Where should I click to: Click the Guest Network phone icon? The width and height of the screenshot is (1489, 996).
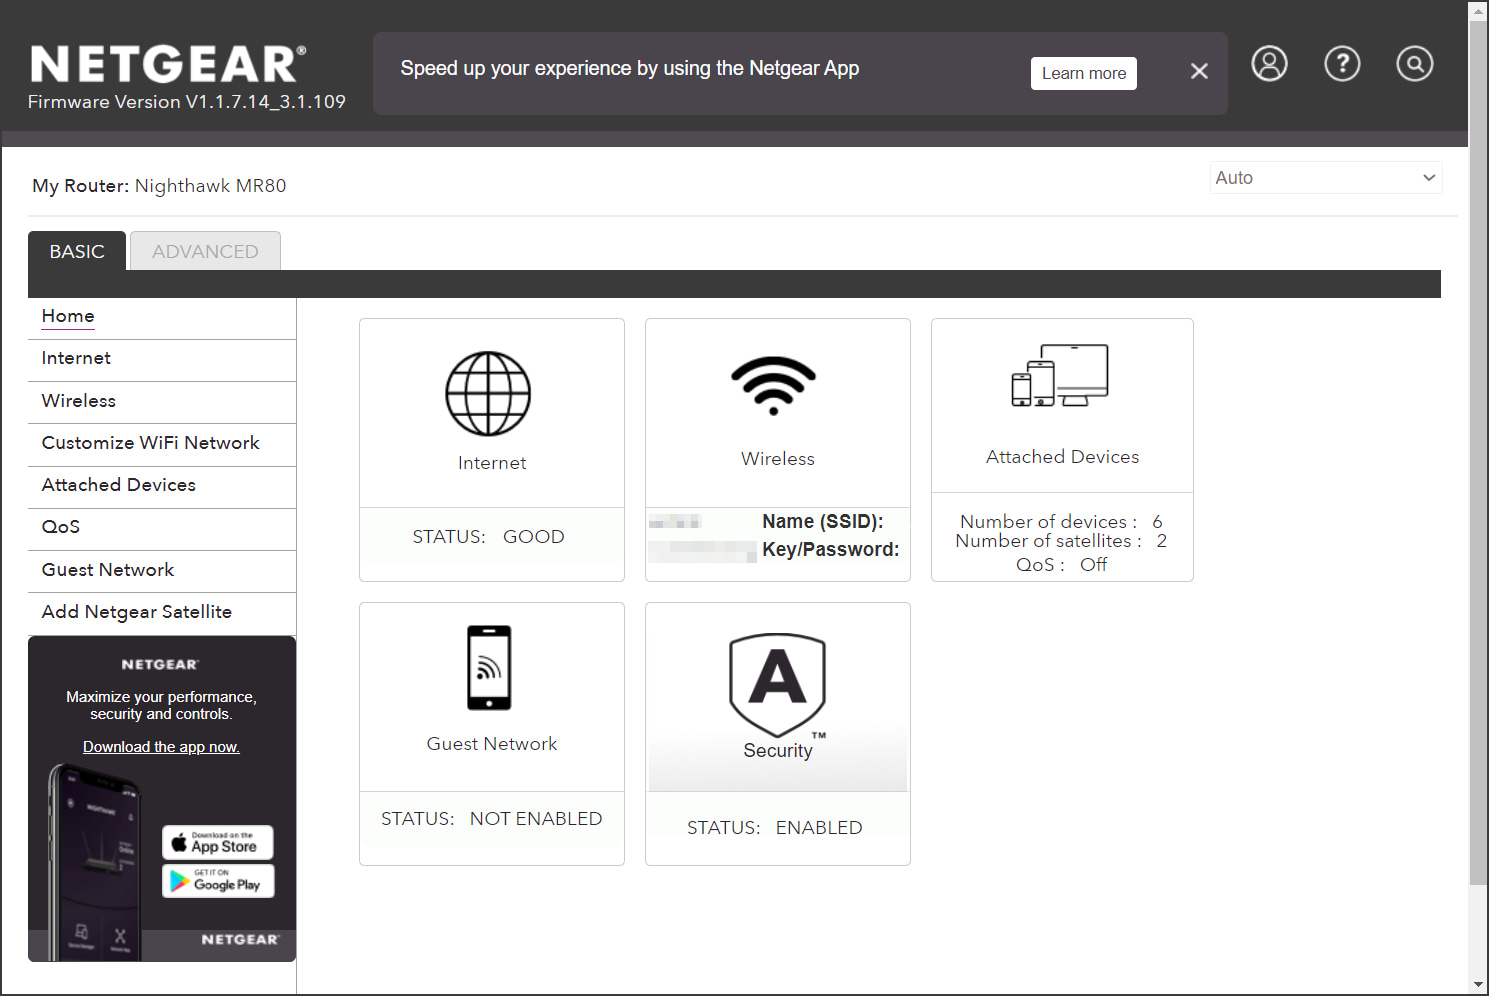click(x=489, y=667)
